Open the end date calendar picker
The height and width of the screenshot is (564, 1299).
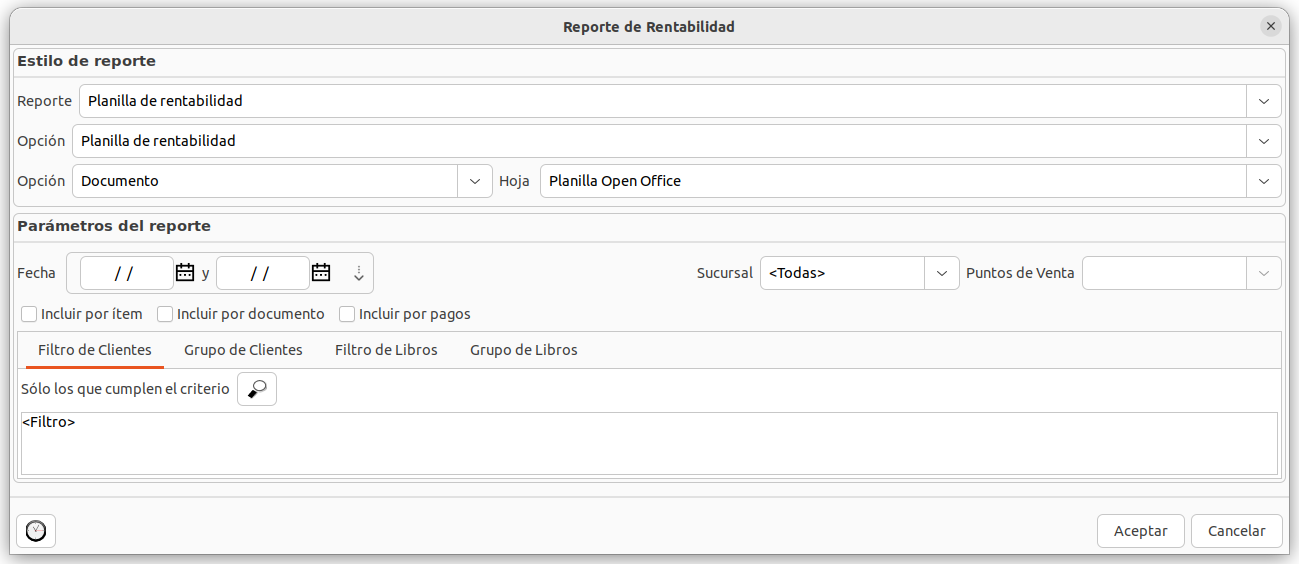(321, 272)
